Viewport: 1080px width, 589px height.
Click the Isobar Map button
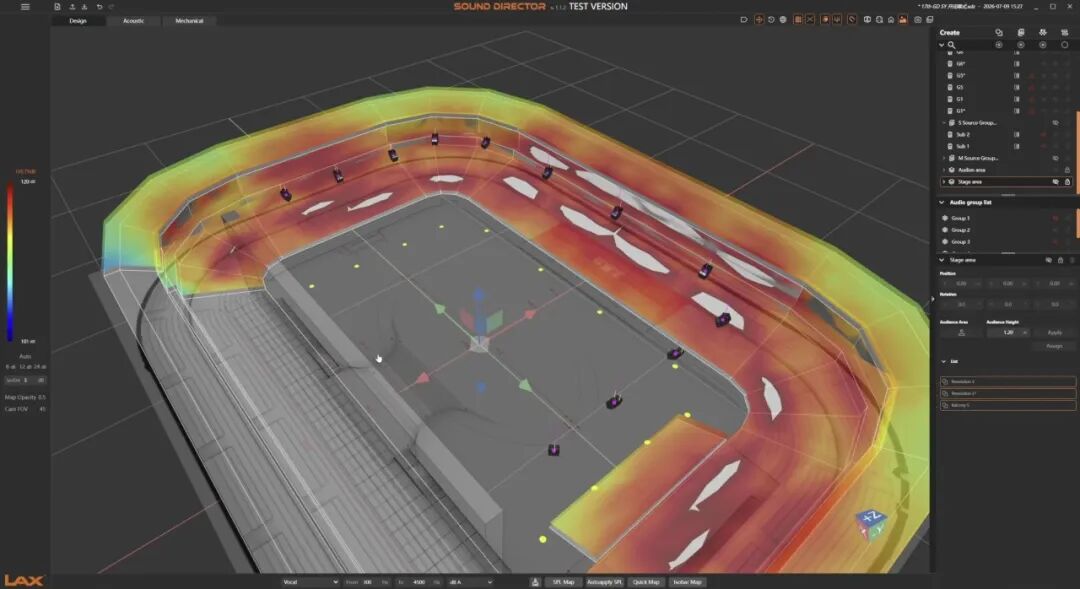coord(687,582)
